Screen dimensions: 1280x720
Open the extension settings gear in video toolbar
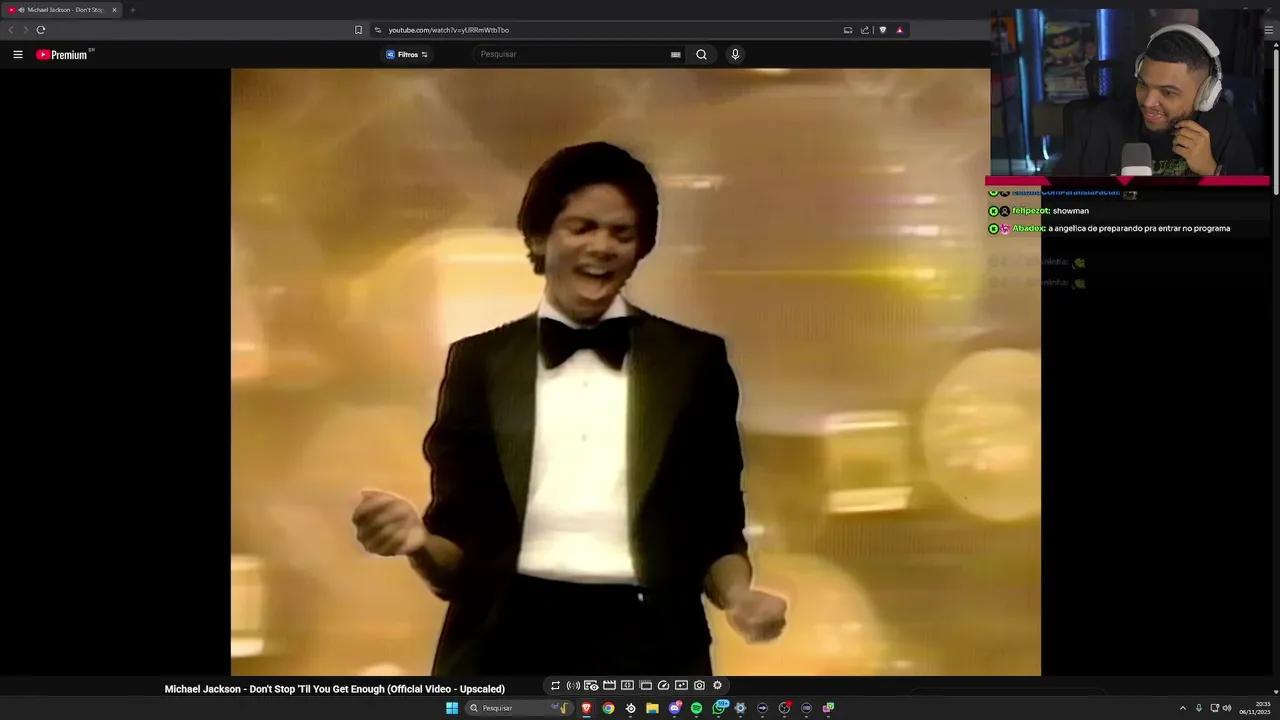coord(717,685)
